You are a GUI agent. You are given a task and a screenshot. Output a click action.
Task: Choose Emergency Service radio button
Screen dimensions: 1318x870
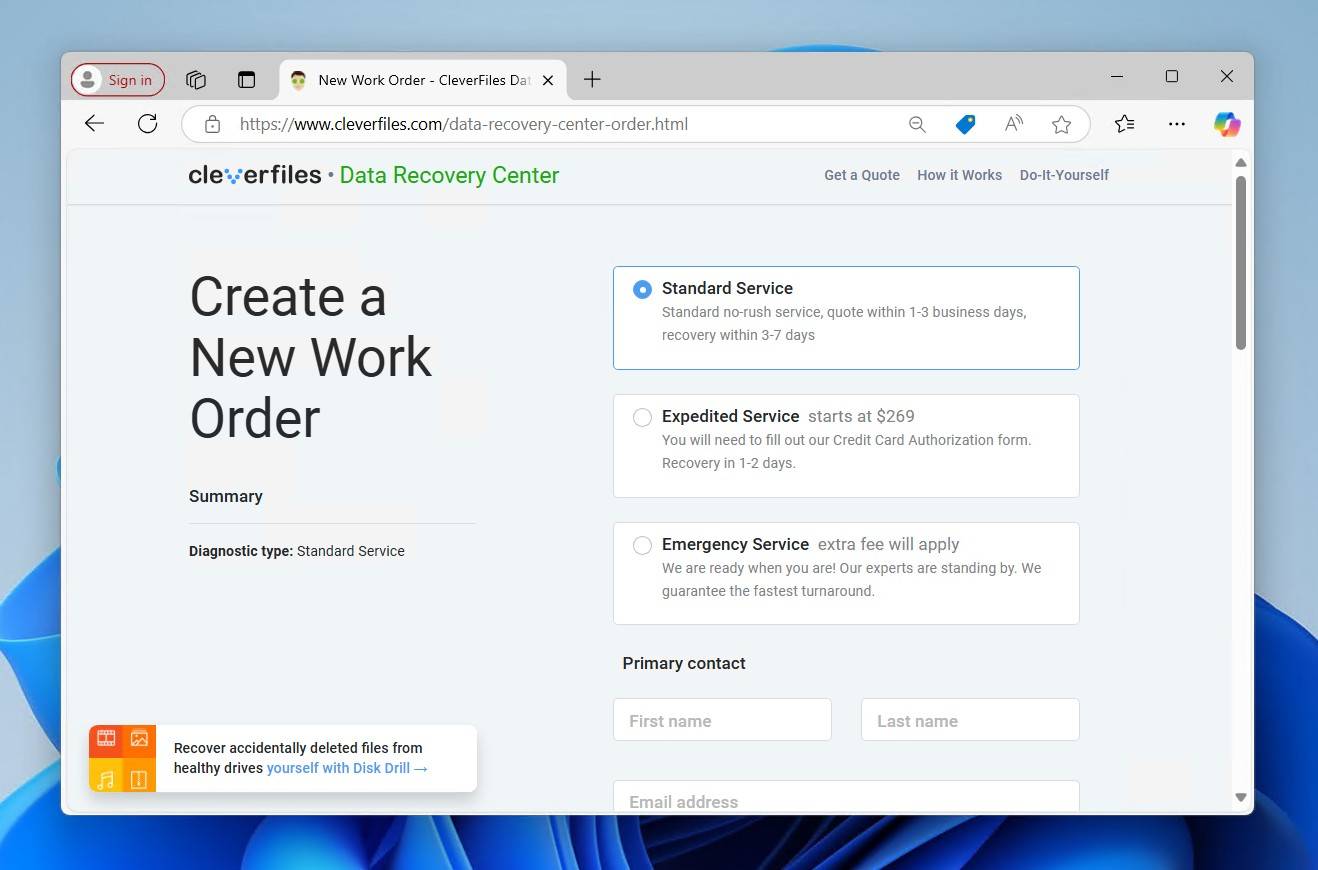pyautogui.click(x=643, y=545)
